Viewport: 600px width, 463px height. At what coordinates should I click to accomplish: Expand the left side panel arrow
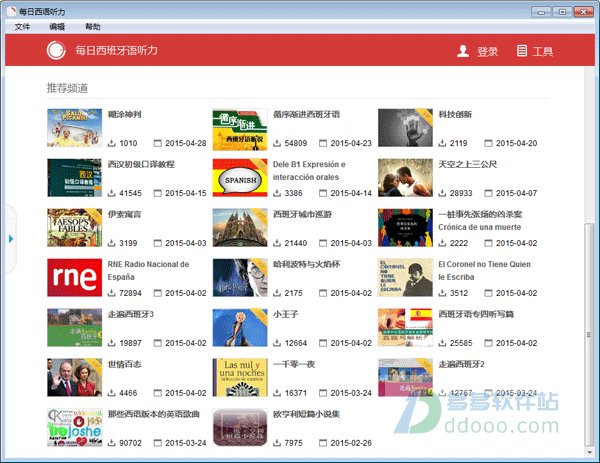coord(11,239)
